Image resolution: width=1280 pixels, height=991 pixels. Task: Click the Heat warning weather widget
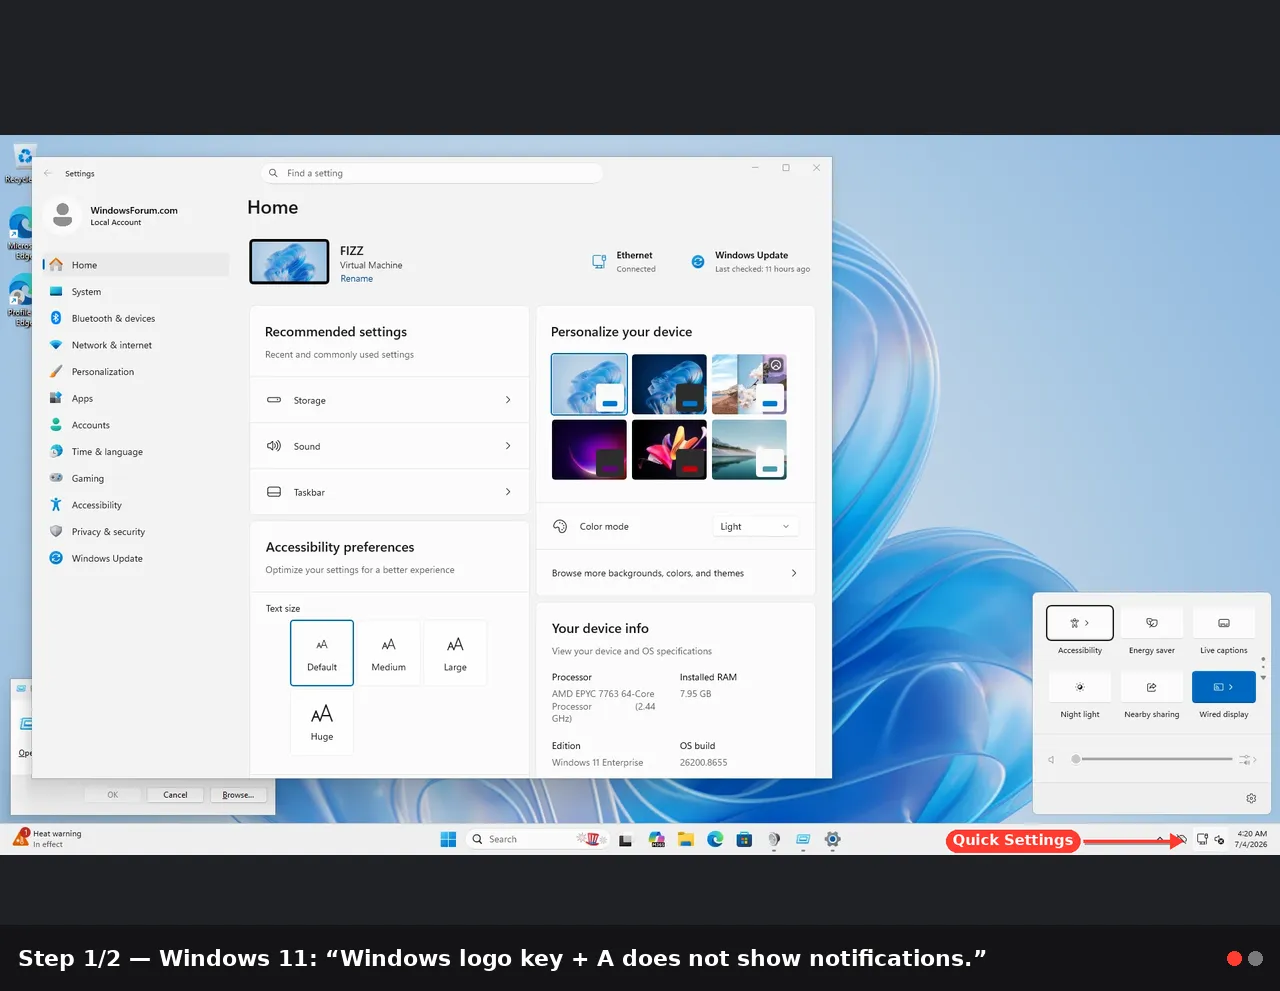tap(48, 839)
